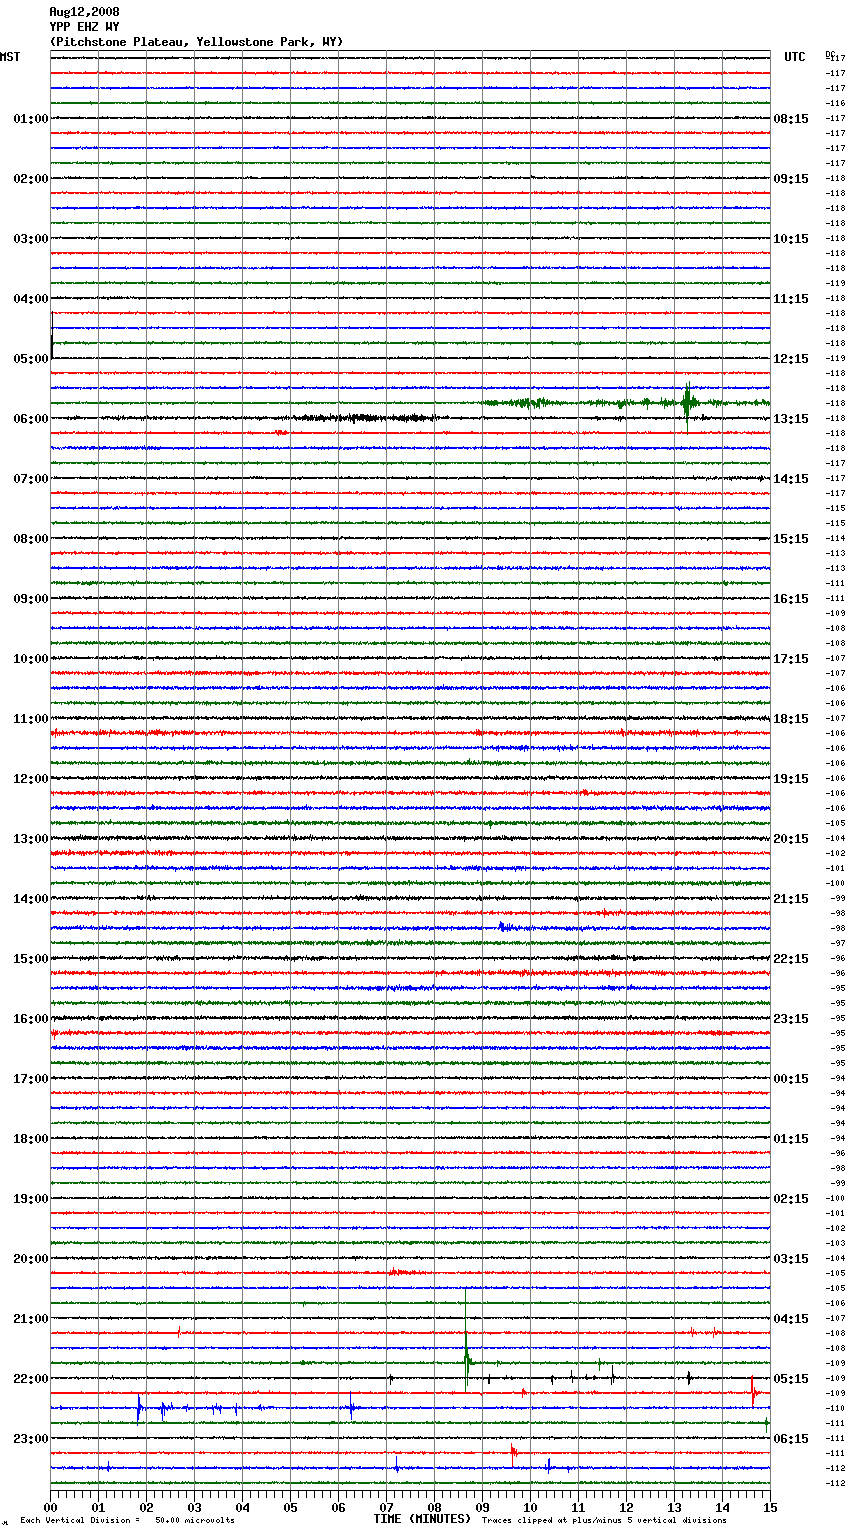Click the DC column header at top right
Viewport: 850px width, 1534px height.
(x=830, y=53)
